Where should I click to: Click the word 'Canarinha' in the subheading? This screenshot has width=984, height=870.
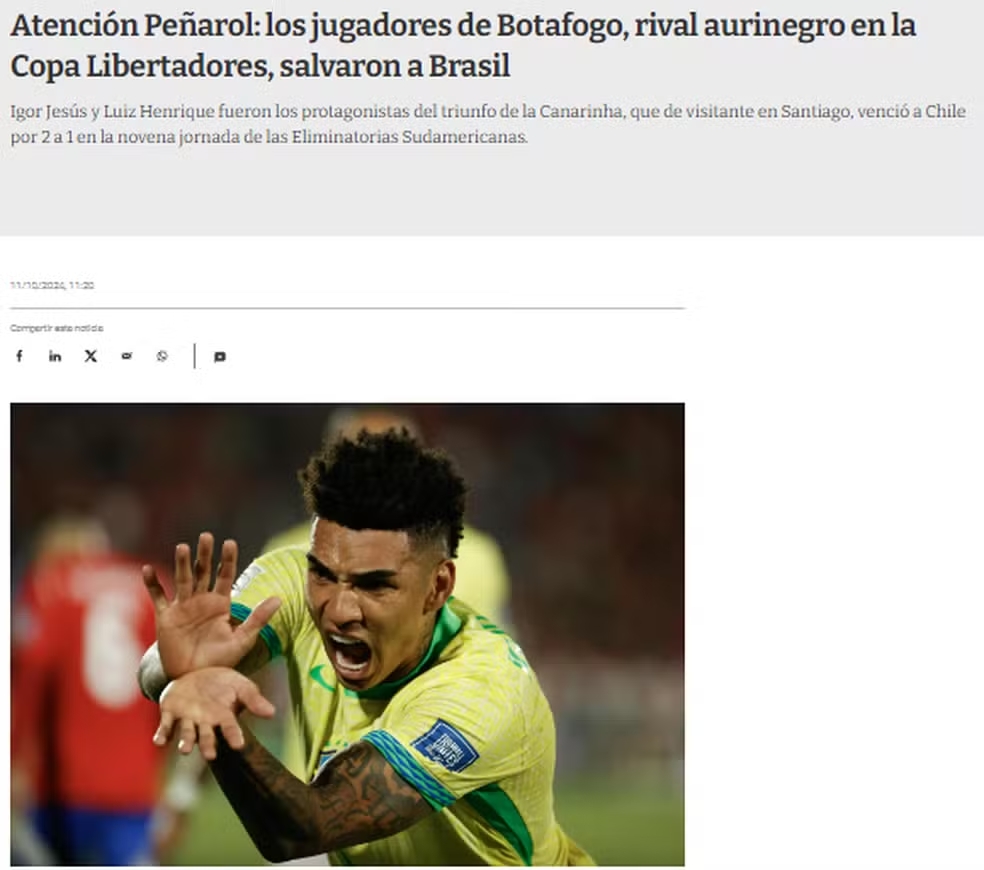581,111
